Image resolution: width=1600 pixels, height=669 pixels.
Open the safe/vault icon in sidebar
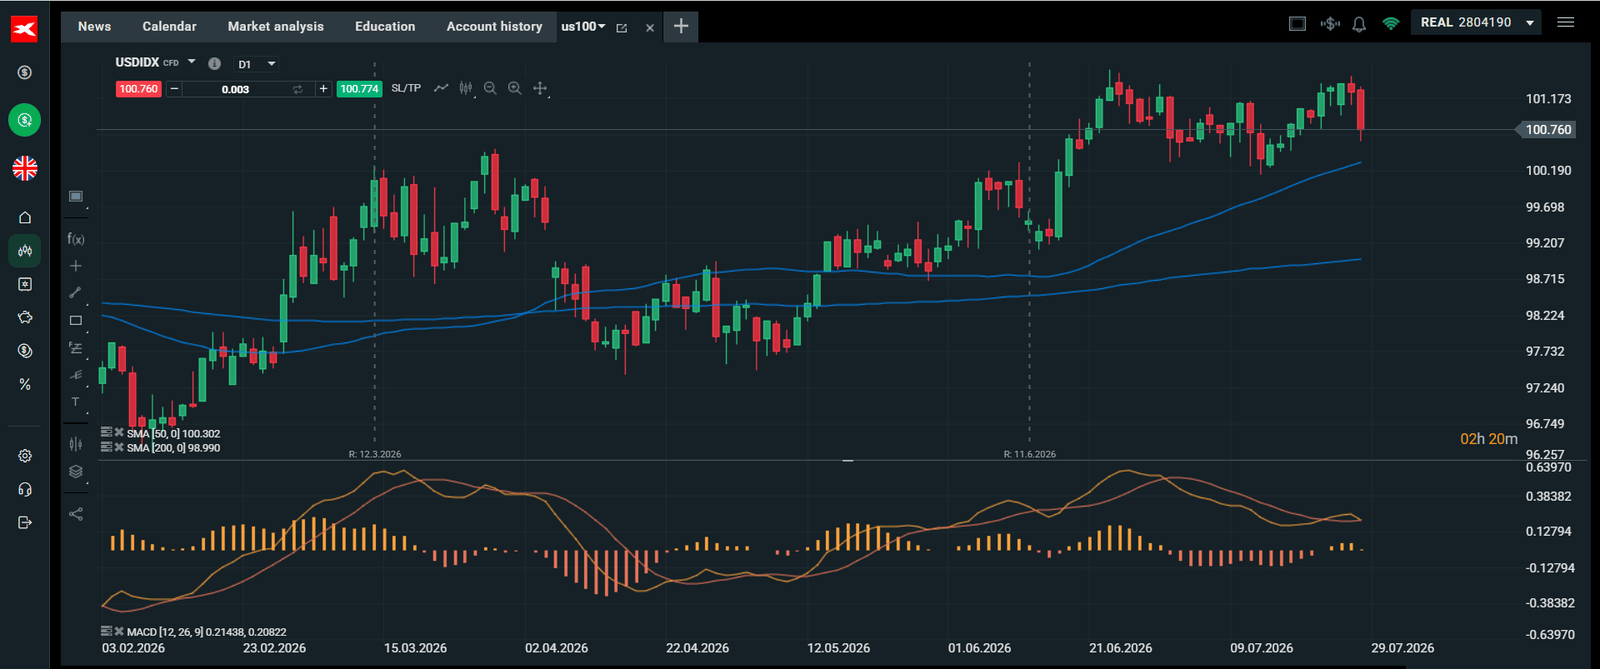click(25, 284)
